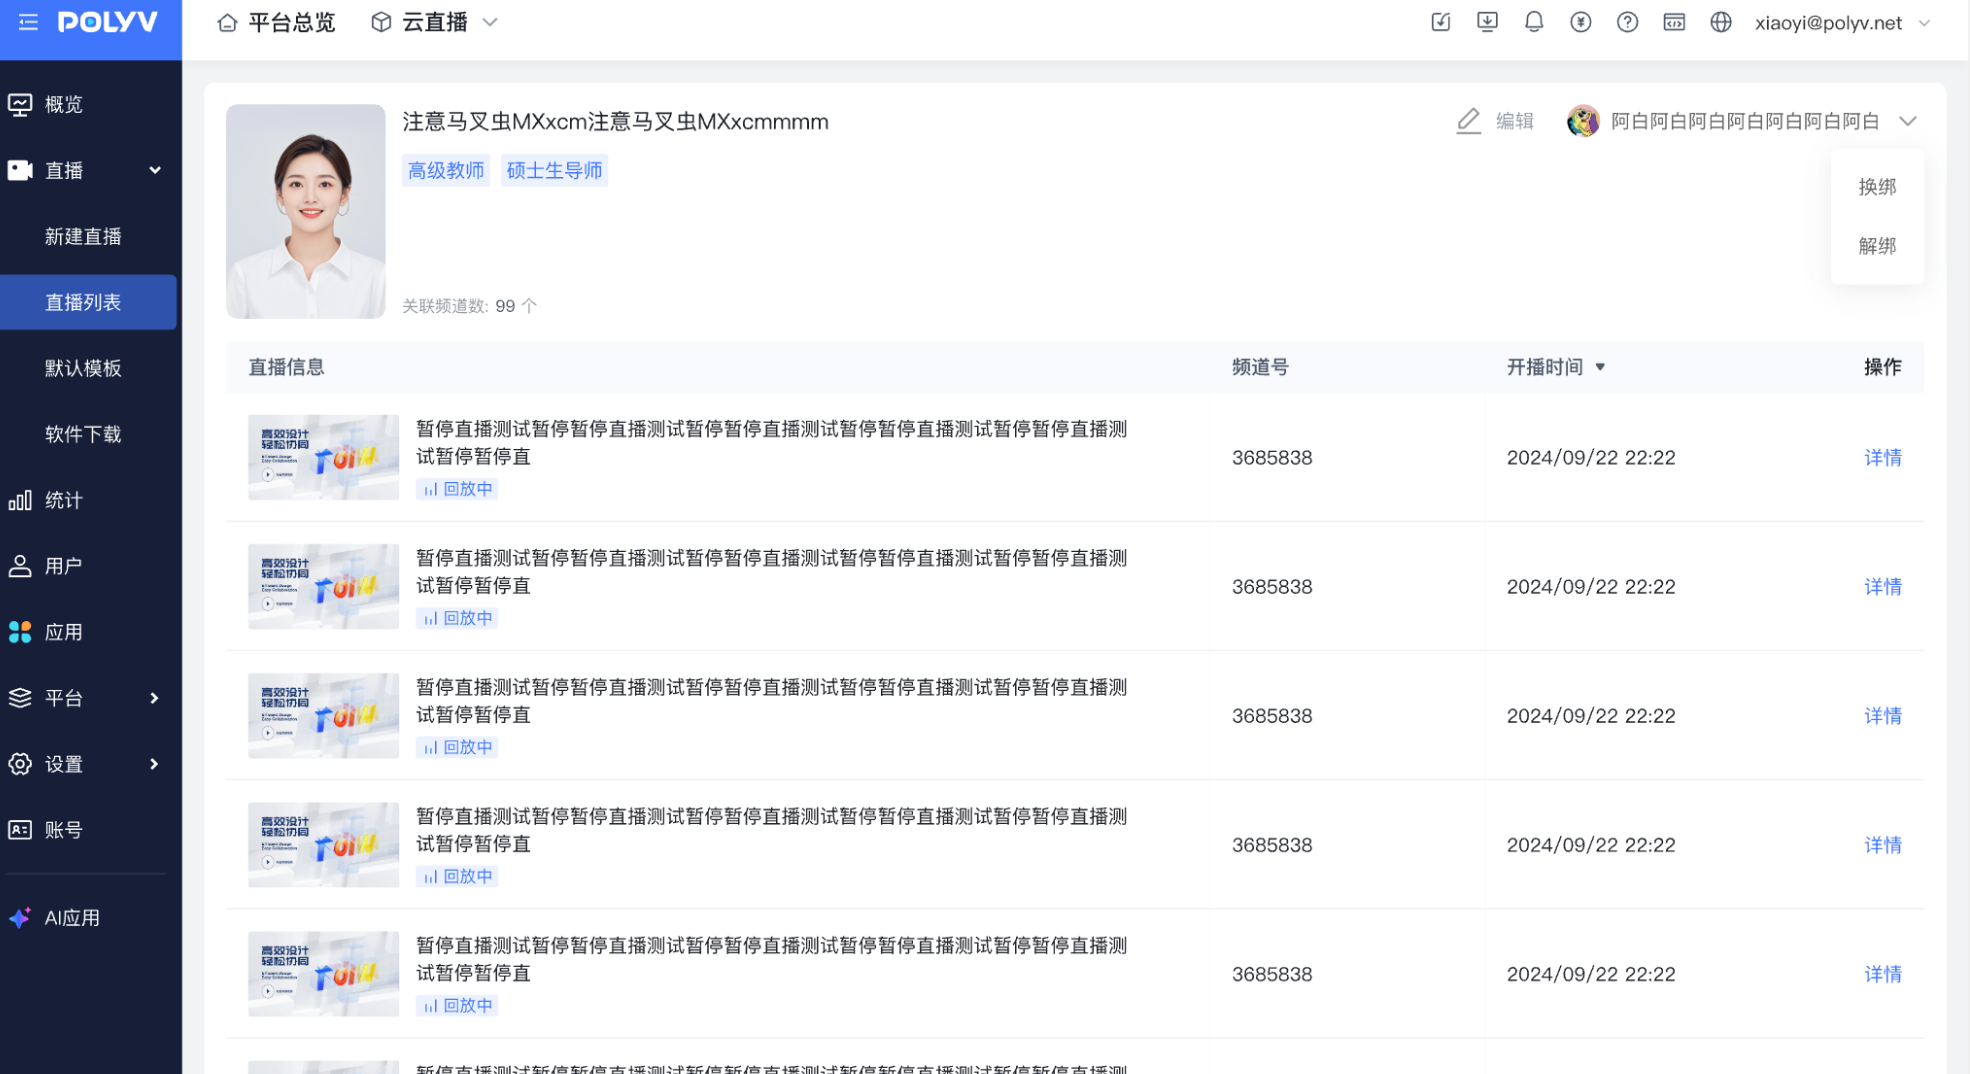1970x1074 pixels.
Task: Click the 操作 column header
Action: (x=1883, y=367)
